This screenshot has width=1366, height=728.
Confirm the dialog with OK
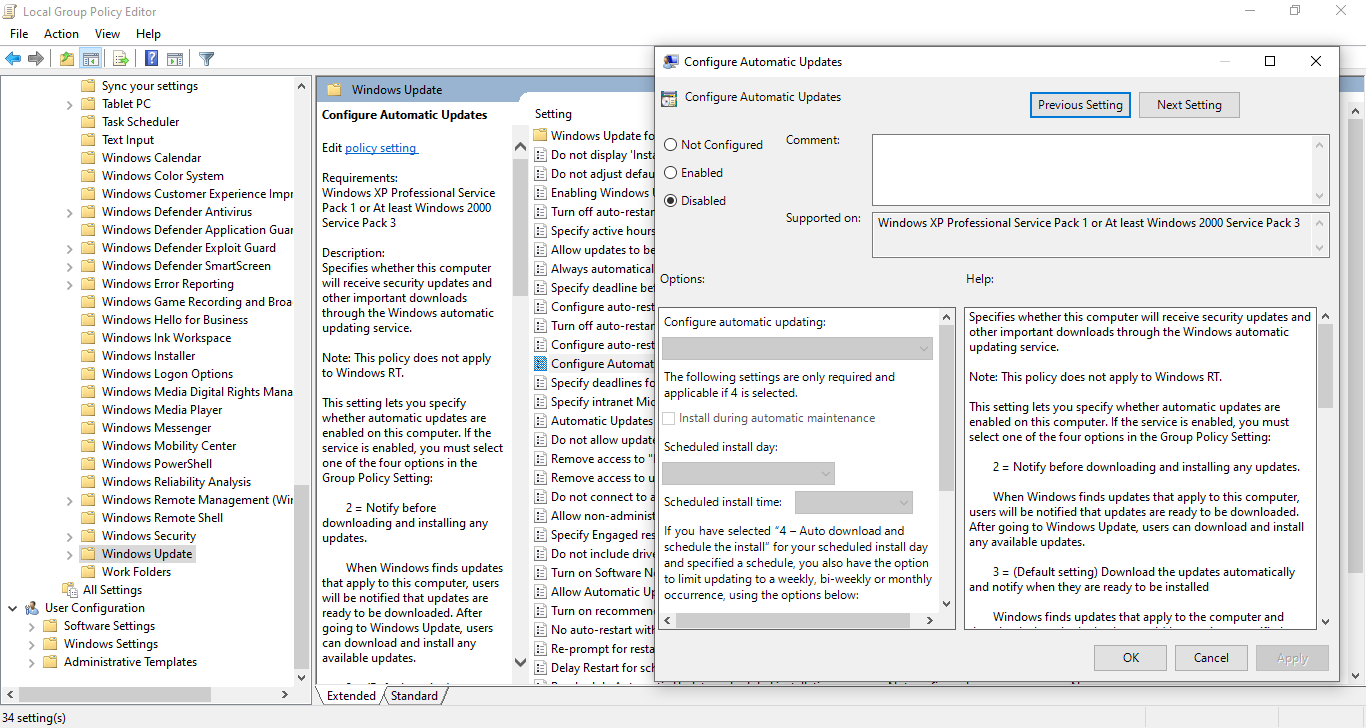point(1131,658)
